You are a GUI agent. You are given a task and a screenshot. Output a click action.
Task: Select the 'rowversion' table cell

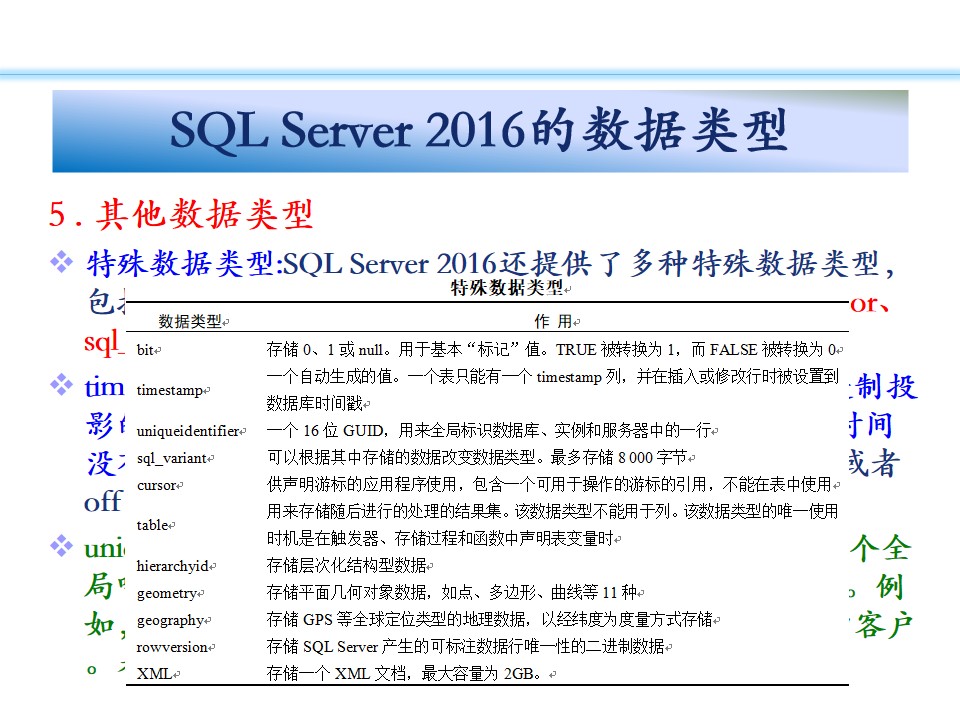click(x=172, y=647)
